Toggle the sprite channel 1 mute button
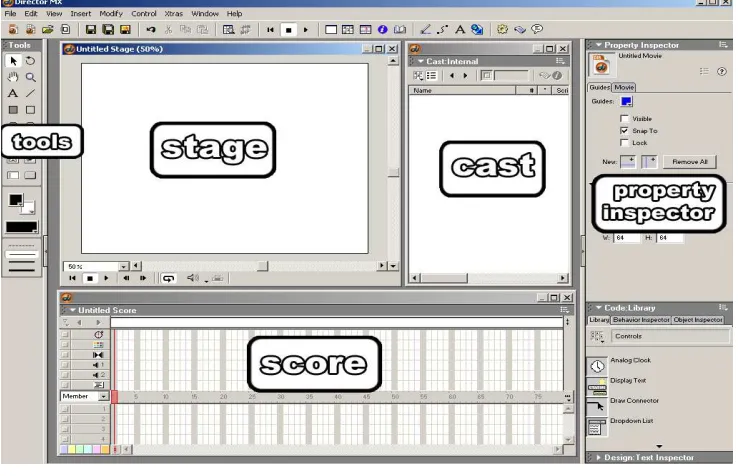 [x=65, y=409]
